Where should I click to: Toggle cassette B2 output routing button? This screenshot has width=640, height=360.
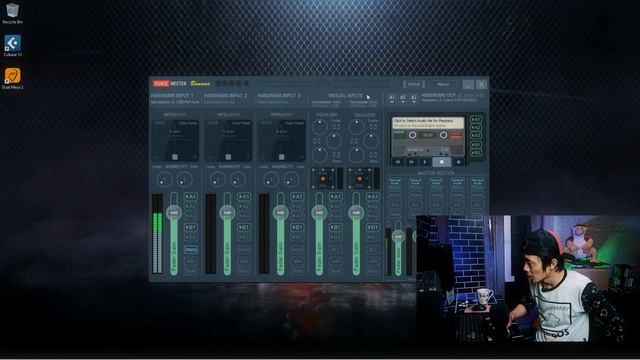tap(476, 153)
